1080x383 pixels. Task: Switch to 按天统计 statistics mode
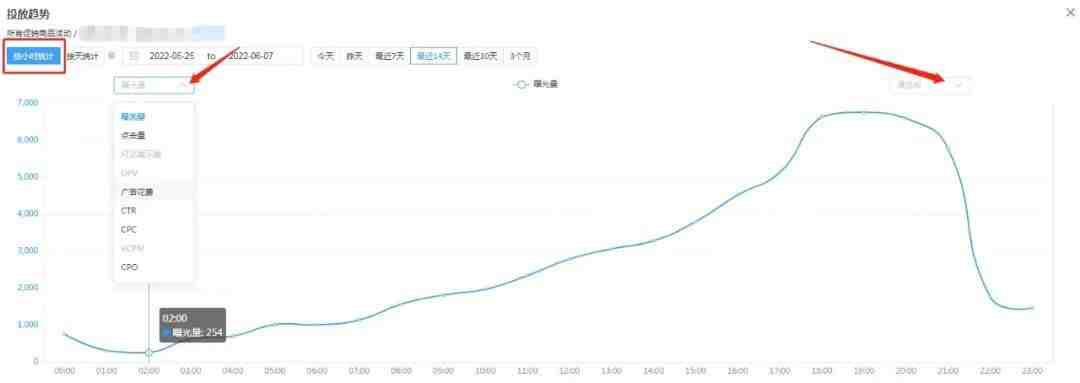tap(83, 56)
